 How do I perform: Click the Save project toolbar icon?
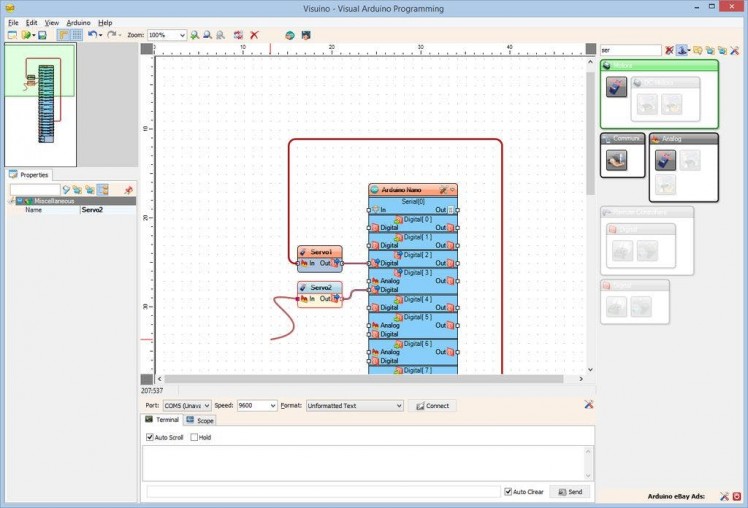[42, 35]
